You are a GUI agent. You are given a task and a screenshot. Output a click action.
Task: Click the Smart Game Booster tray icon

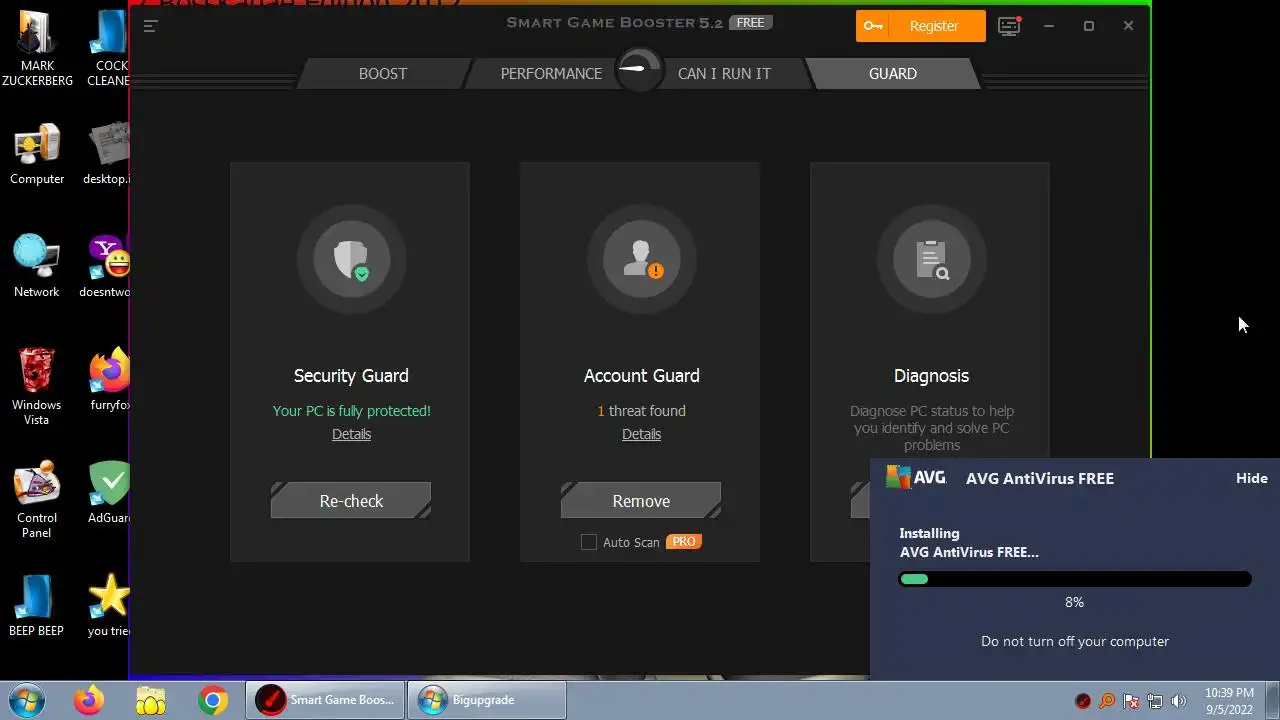1083,701
